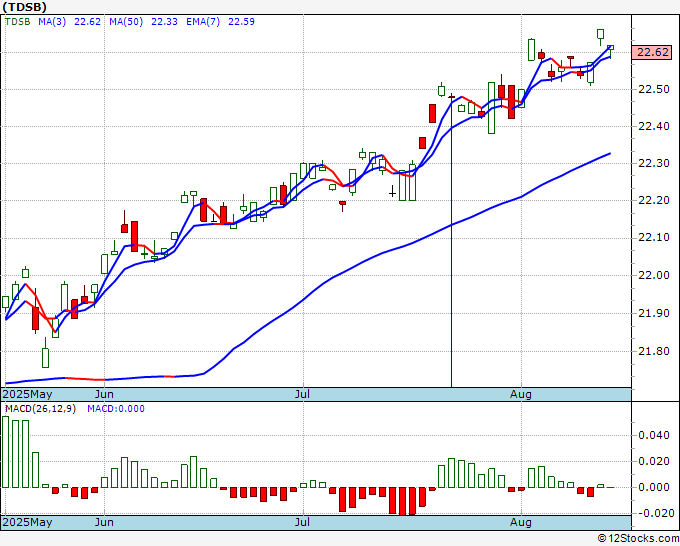
Task: Click the MACD:0.000 value label
Action: (x=116, y=409)
